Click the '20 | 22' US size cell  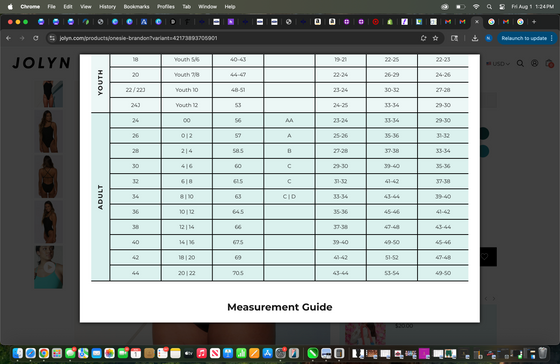coord(187,273)
